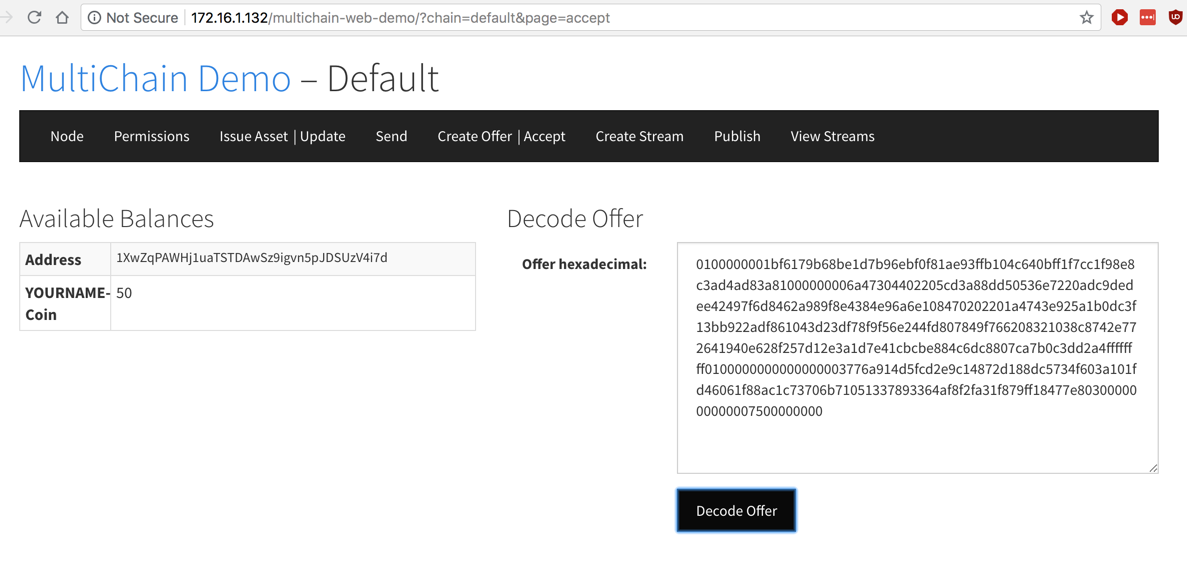
Task: Open Create Stream page
Action: 640,136
